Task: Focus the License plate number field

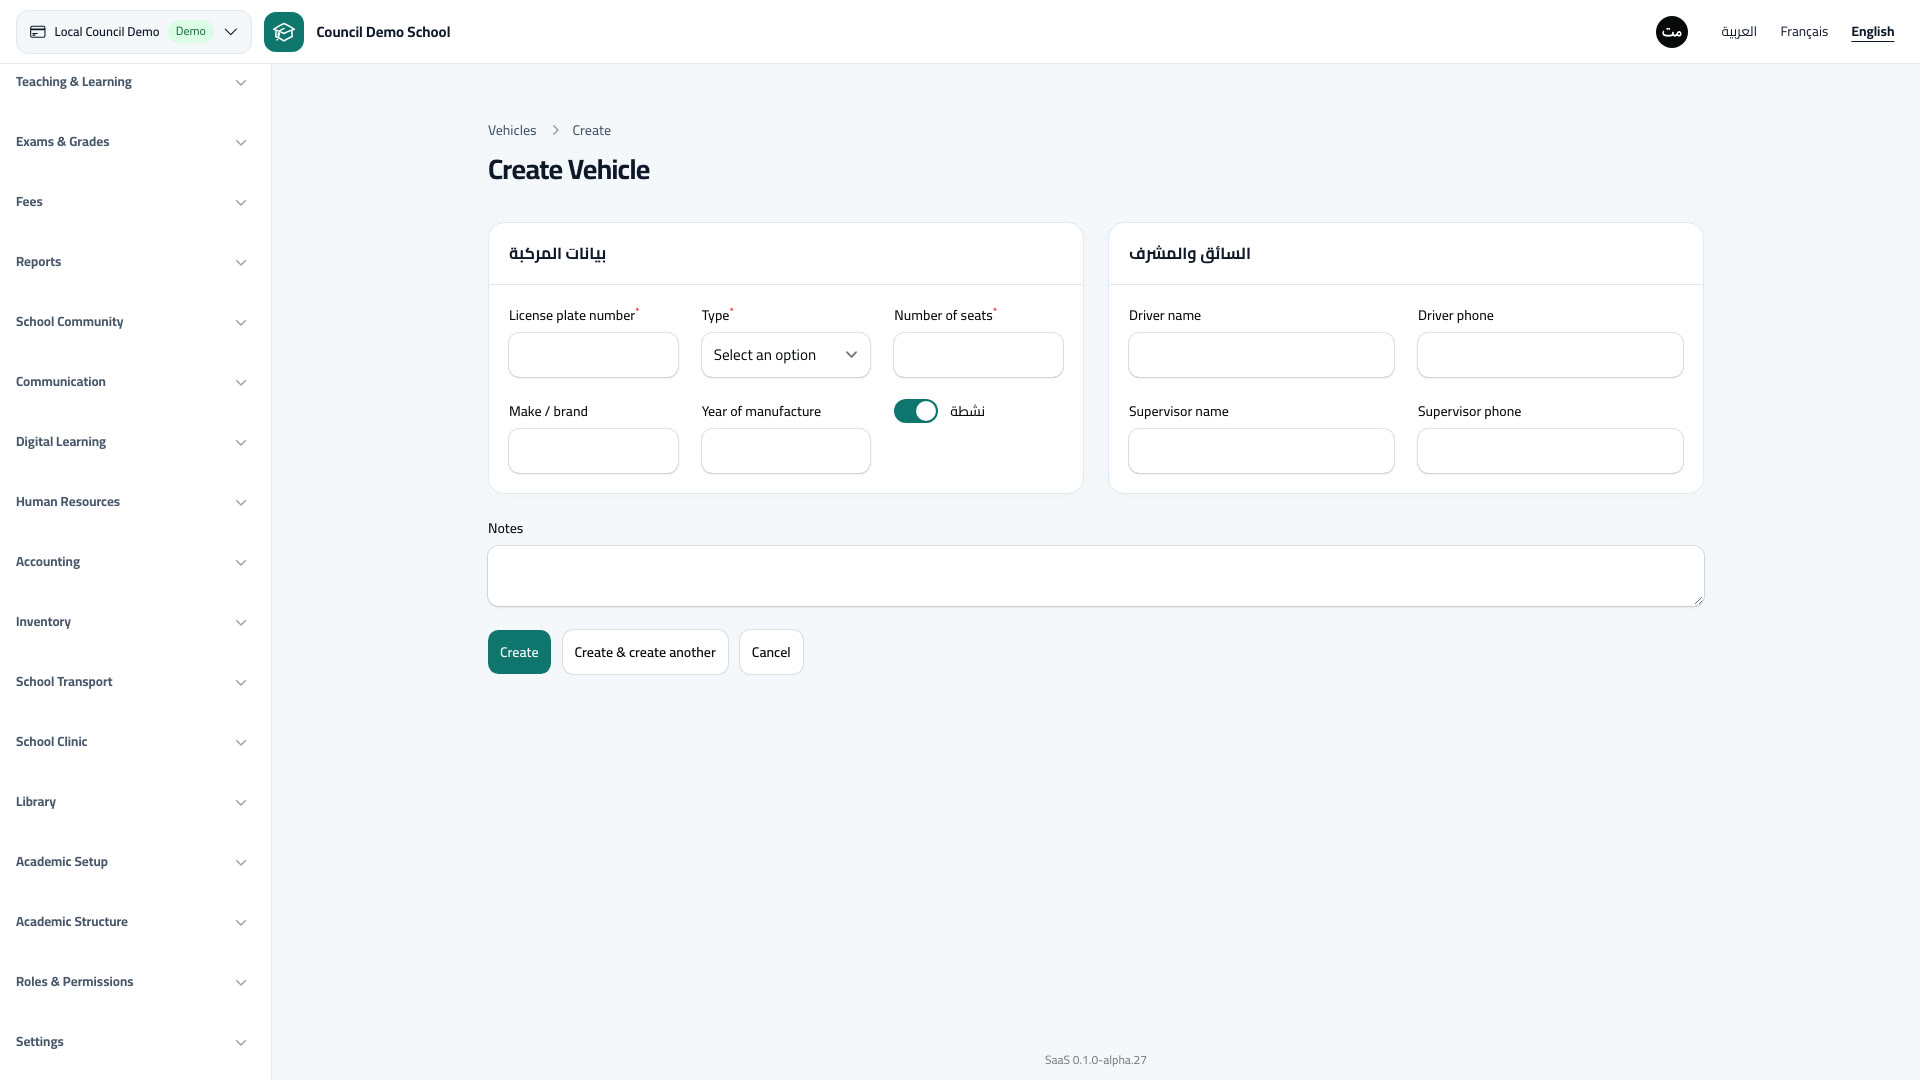Action: [593, 355]
